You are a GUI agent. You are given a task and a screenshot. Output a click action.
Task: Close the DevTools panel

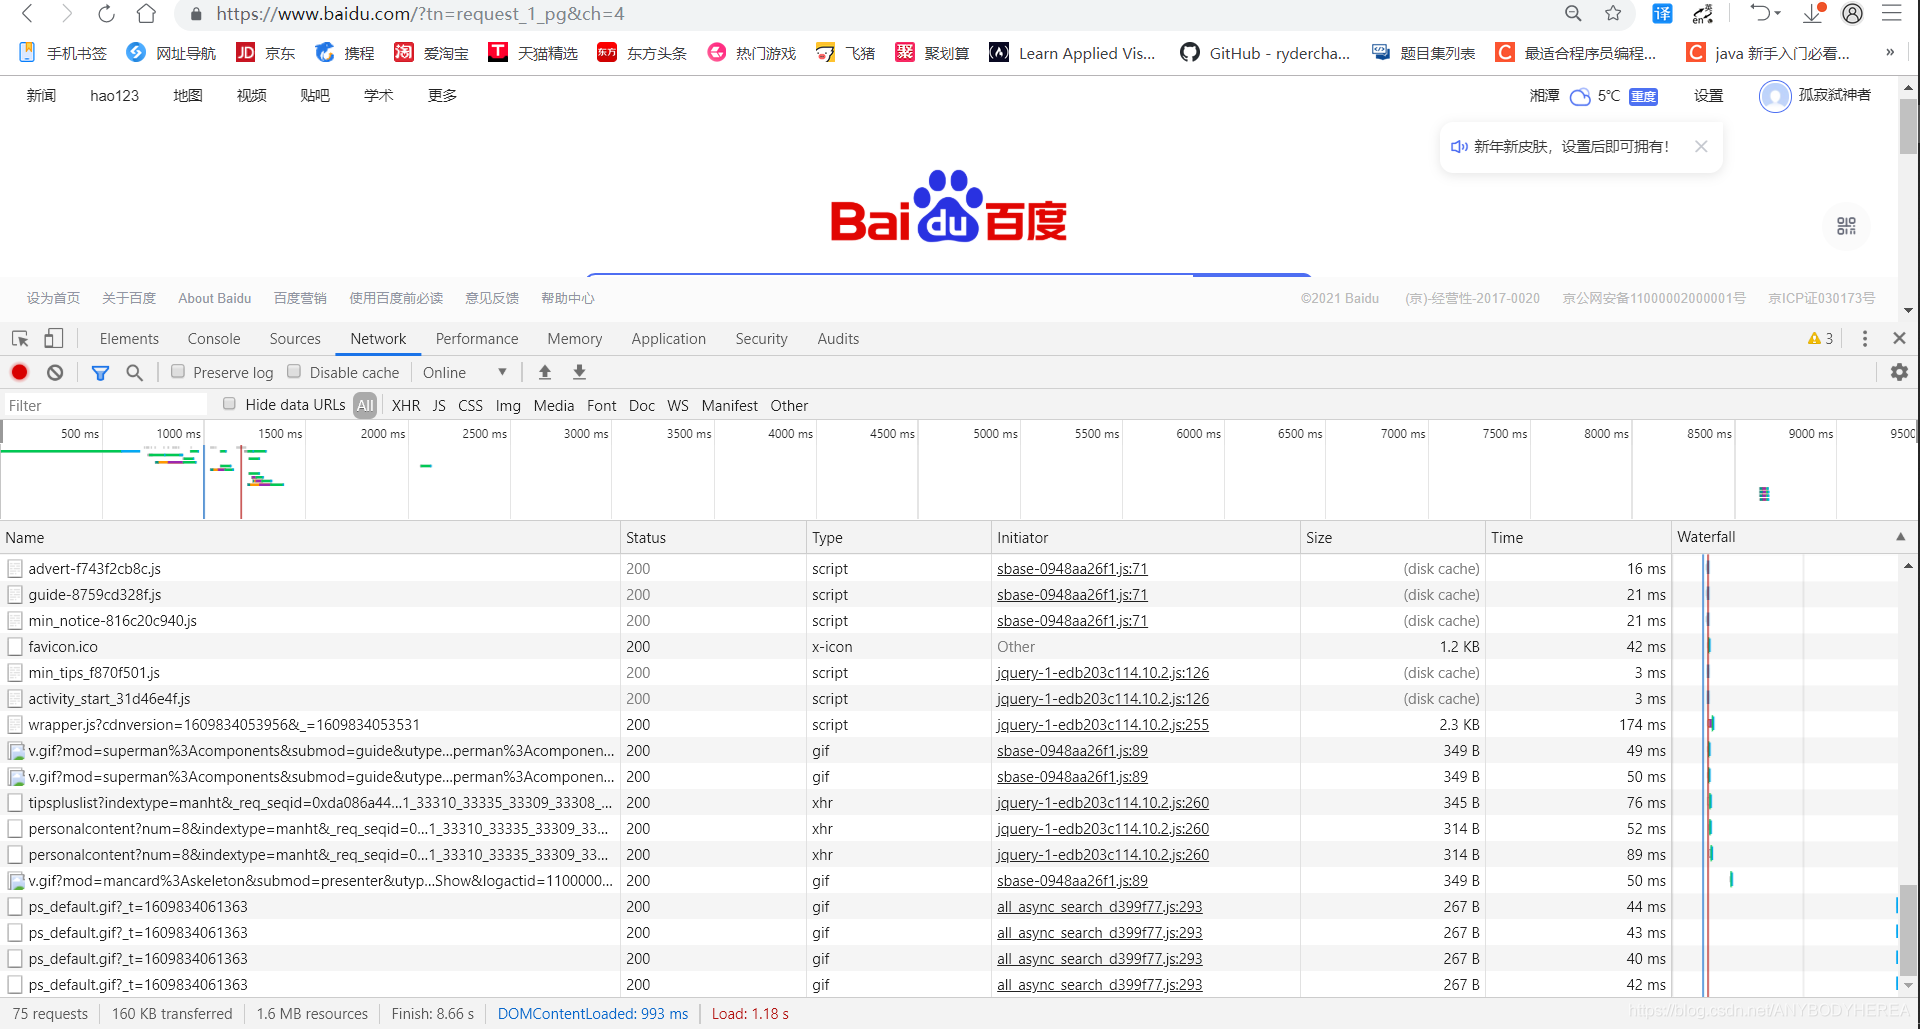[1899, 339]
